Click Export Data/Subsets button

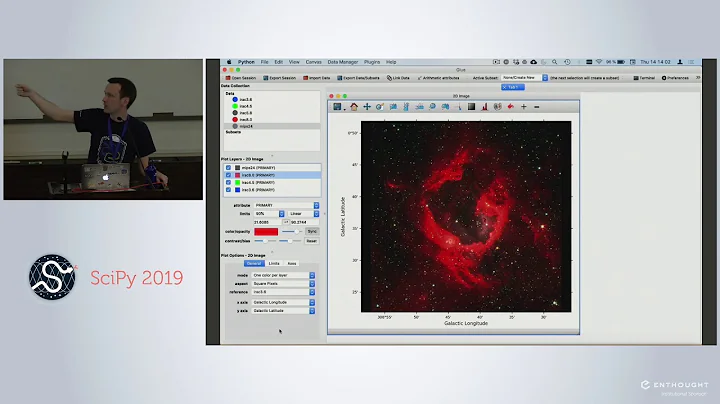[x=359, y=78]
